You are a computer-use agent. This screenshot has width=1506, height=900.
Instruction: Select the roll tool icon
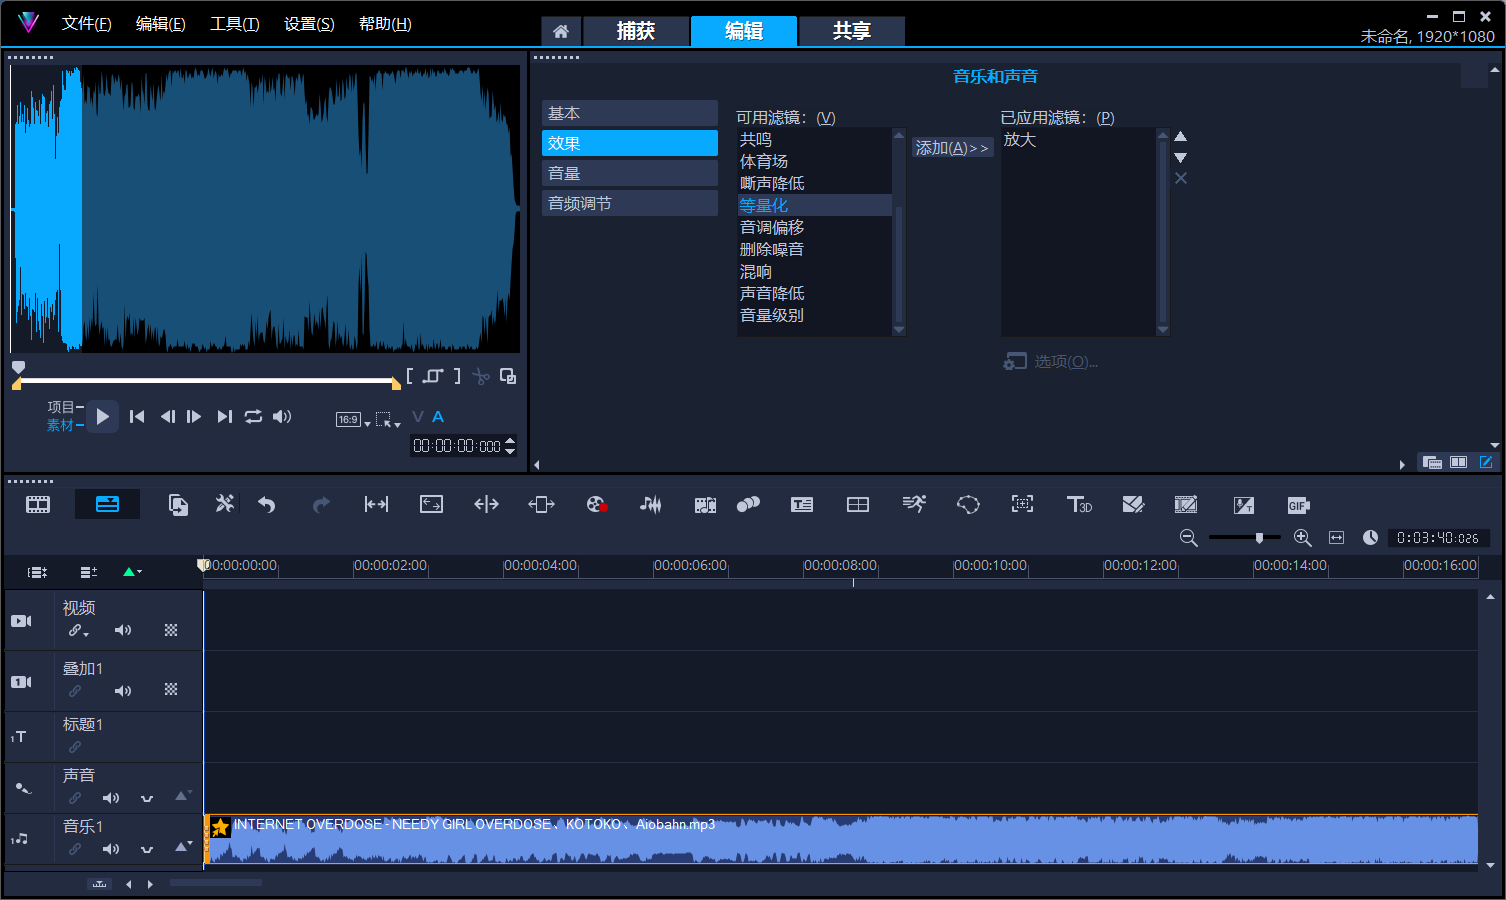486,505
